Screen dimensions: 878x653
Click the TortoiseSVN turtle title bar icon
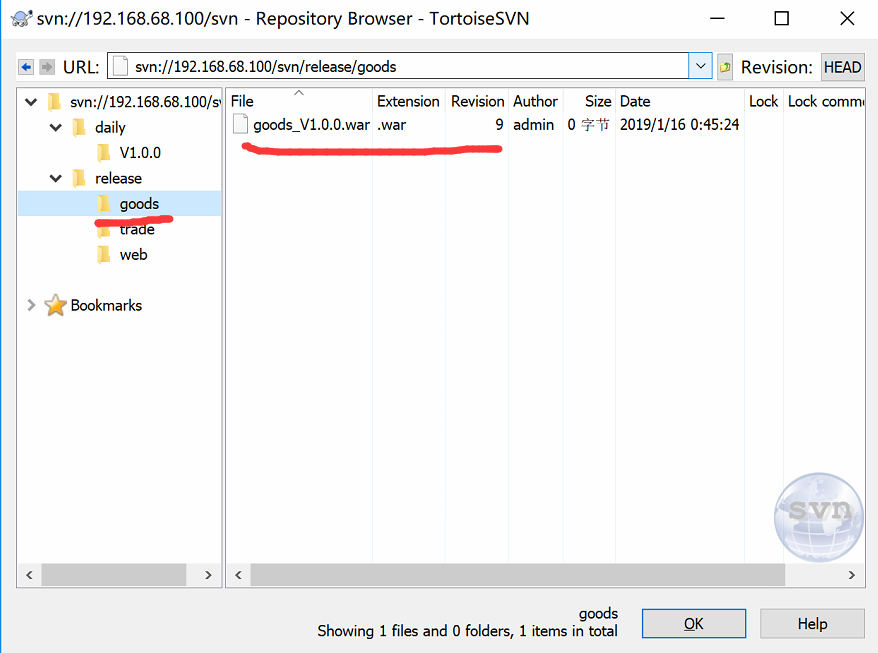point(21,18)
